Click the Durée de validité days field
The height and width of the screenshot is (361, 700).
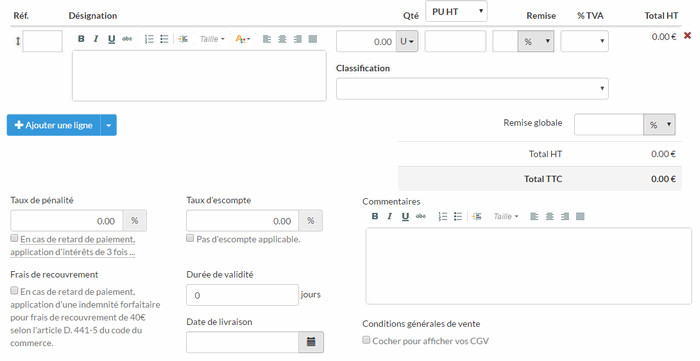pos(242,295)
